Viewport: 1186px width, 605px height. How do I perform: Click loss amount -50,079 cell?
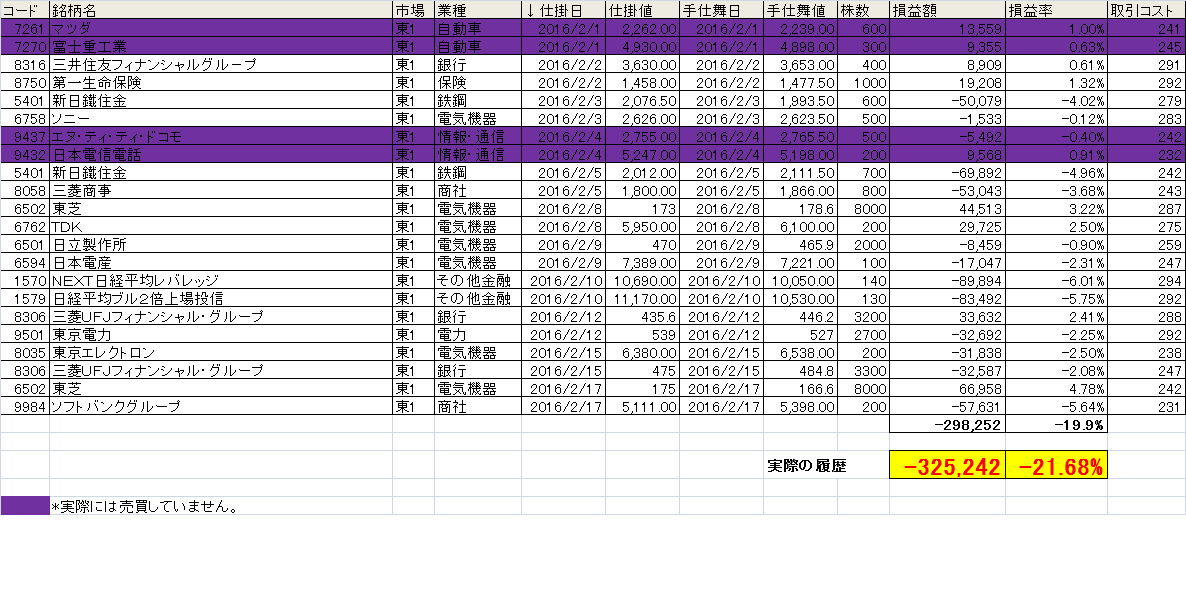pos(947,101)
